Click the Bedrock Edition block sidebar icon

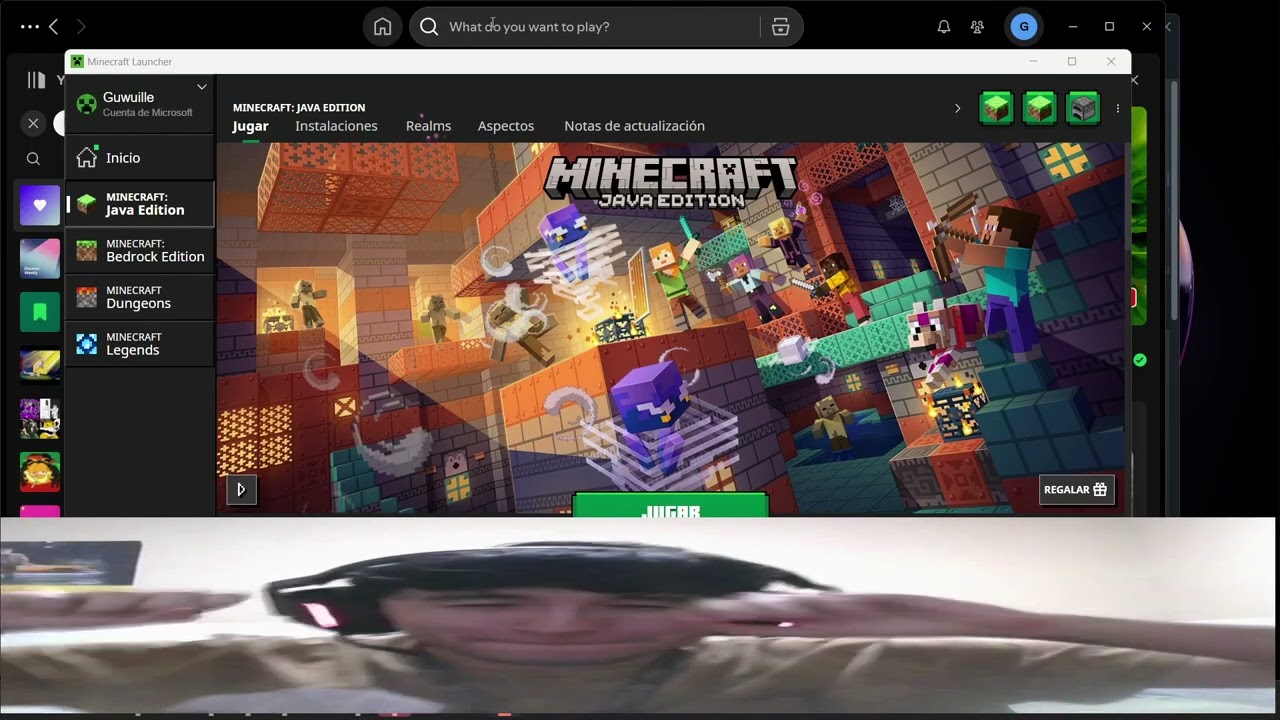[x=87, y=250]
